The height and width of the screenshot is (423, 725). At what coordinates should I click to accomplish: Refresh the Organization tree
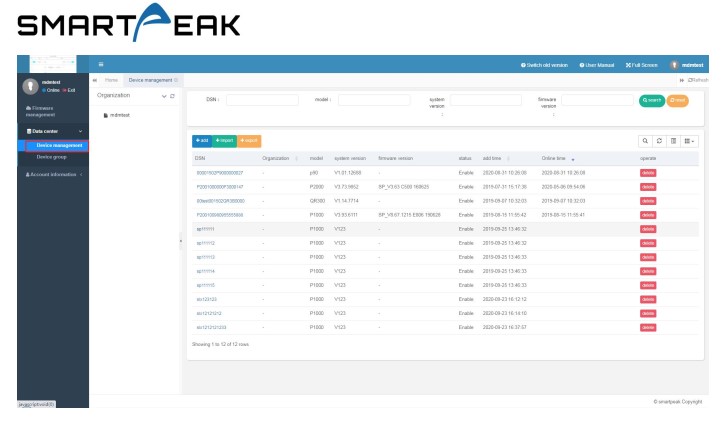point(172,96)
